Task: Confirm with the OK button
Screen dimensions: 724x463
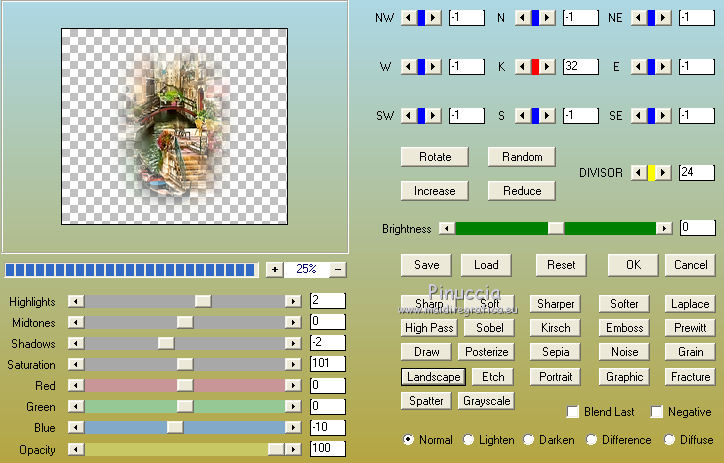Action: [x=633, y=265]
